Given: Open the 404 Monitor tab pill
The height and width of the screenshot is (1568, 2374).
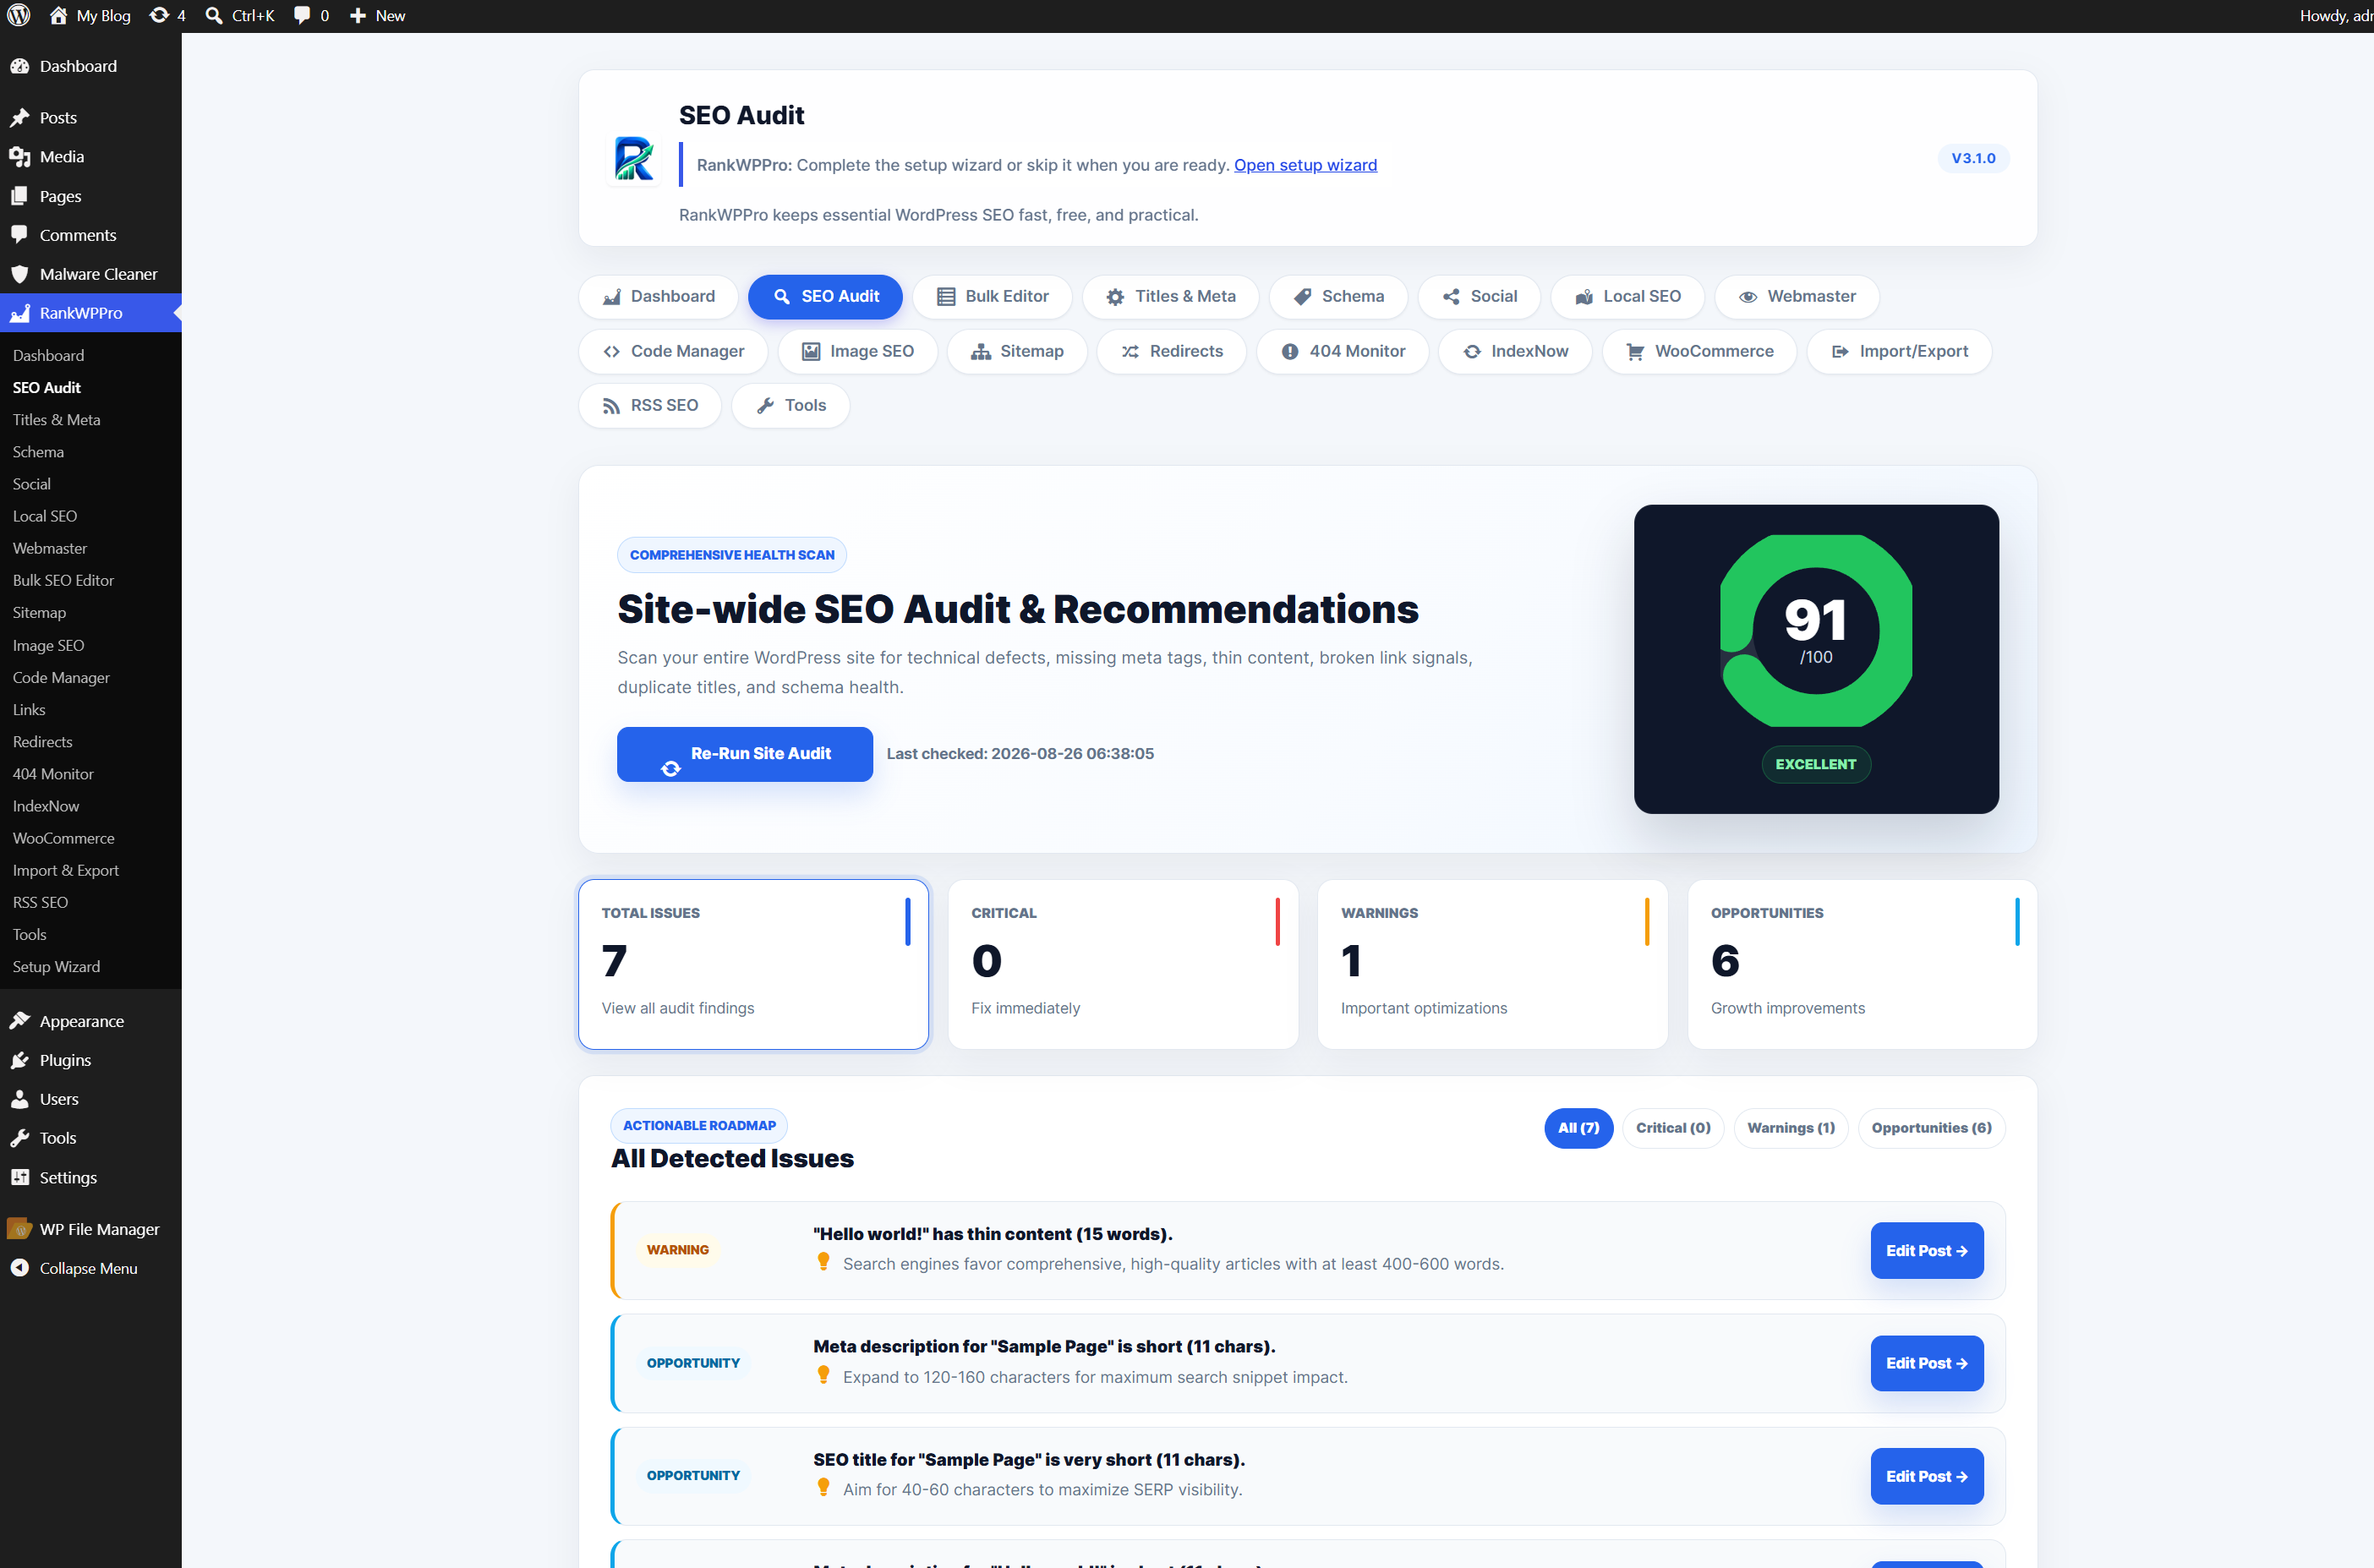Looking at the screenshot, I should pos(1342,352).
